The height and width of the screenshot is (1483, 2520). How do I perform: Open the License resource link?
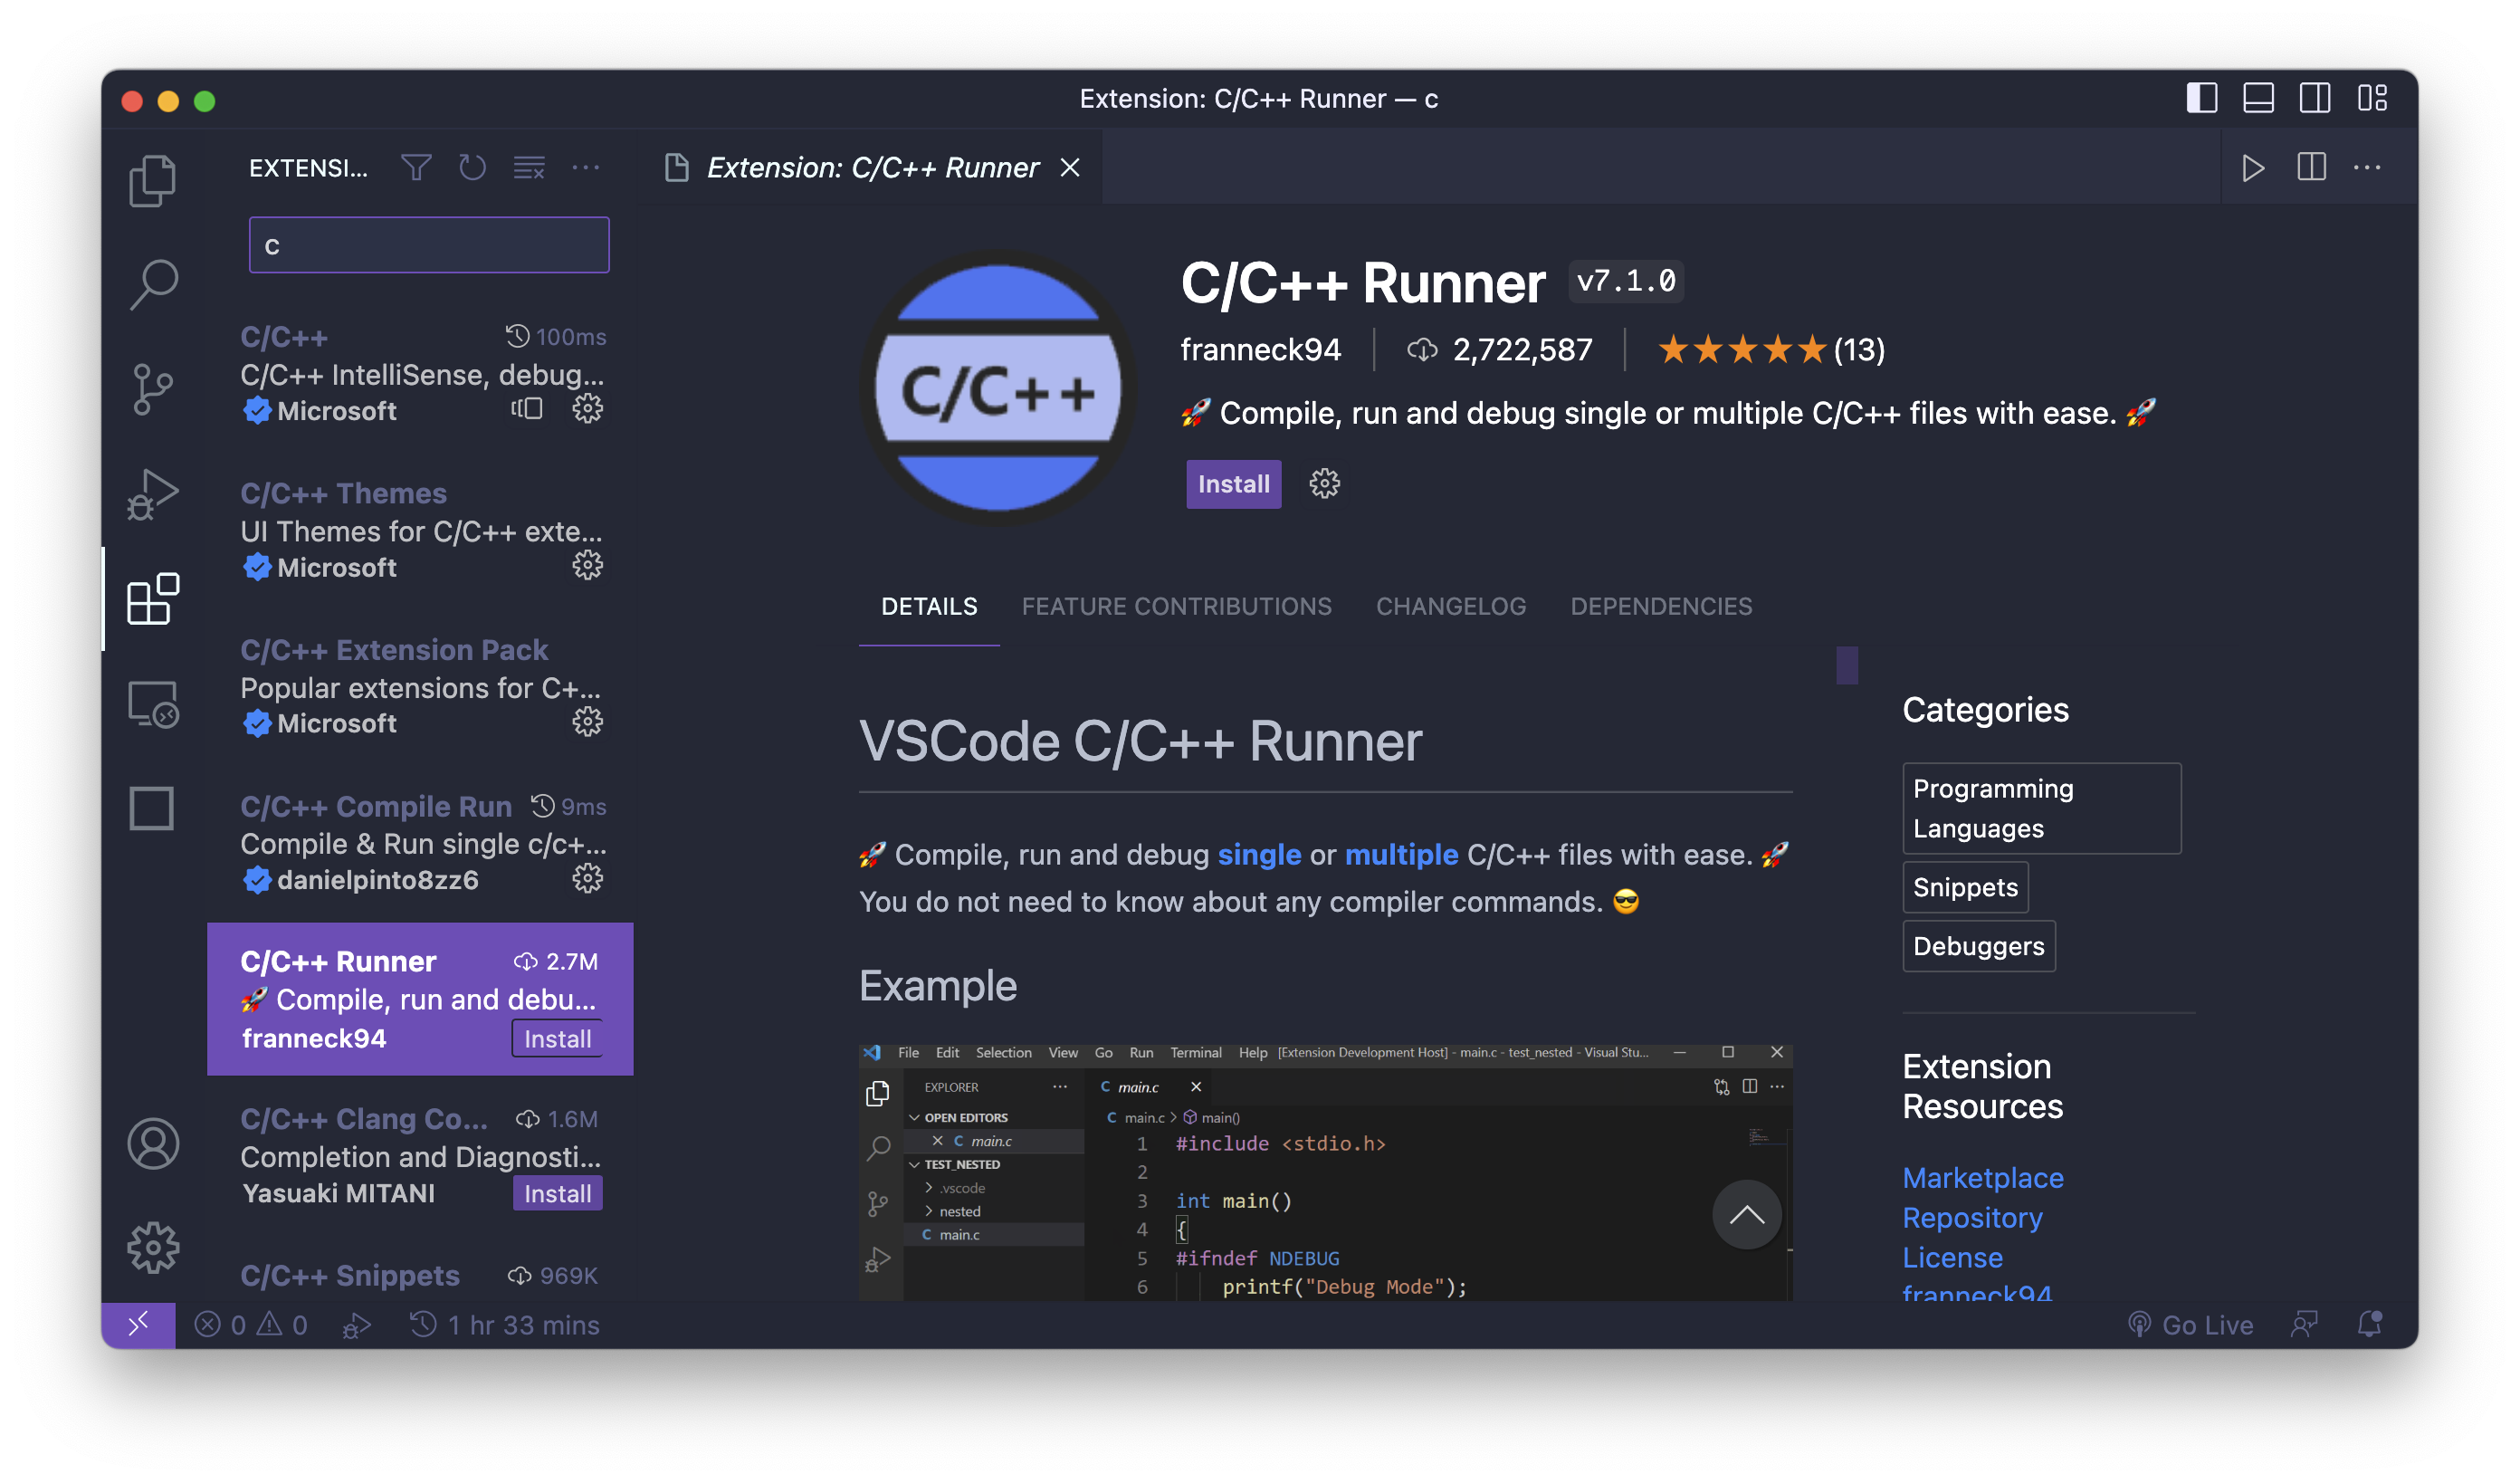pyautogui.click(x=1952, y=1258)
